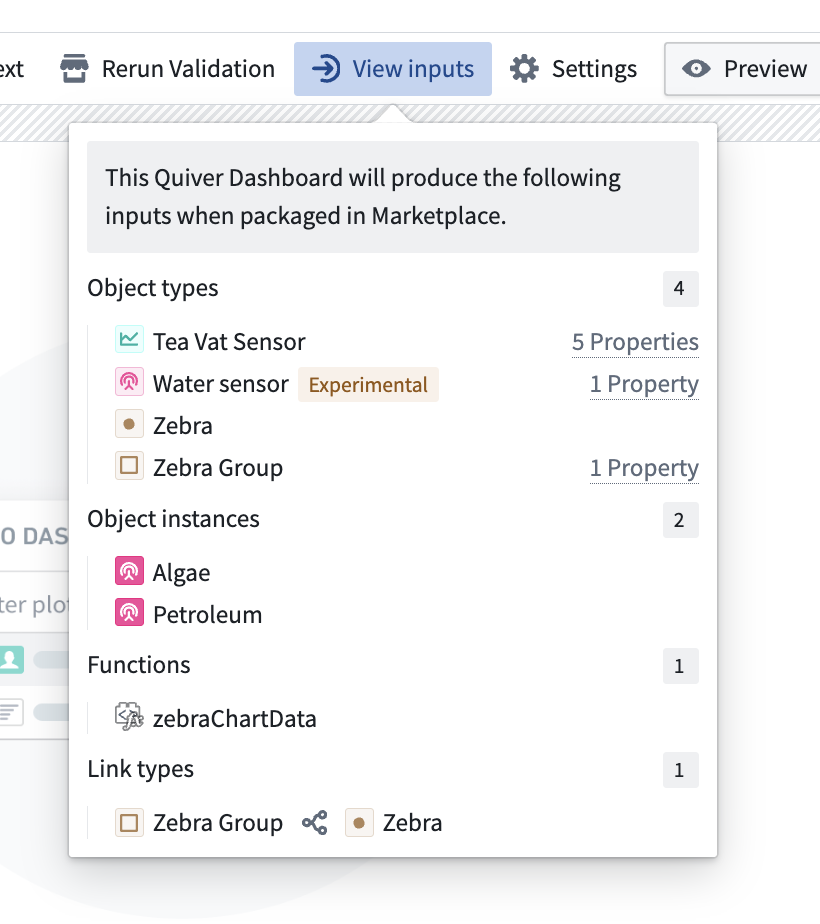Select the Tea Vat Sensor object type

pos(229,342)
